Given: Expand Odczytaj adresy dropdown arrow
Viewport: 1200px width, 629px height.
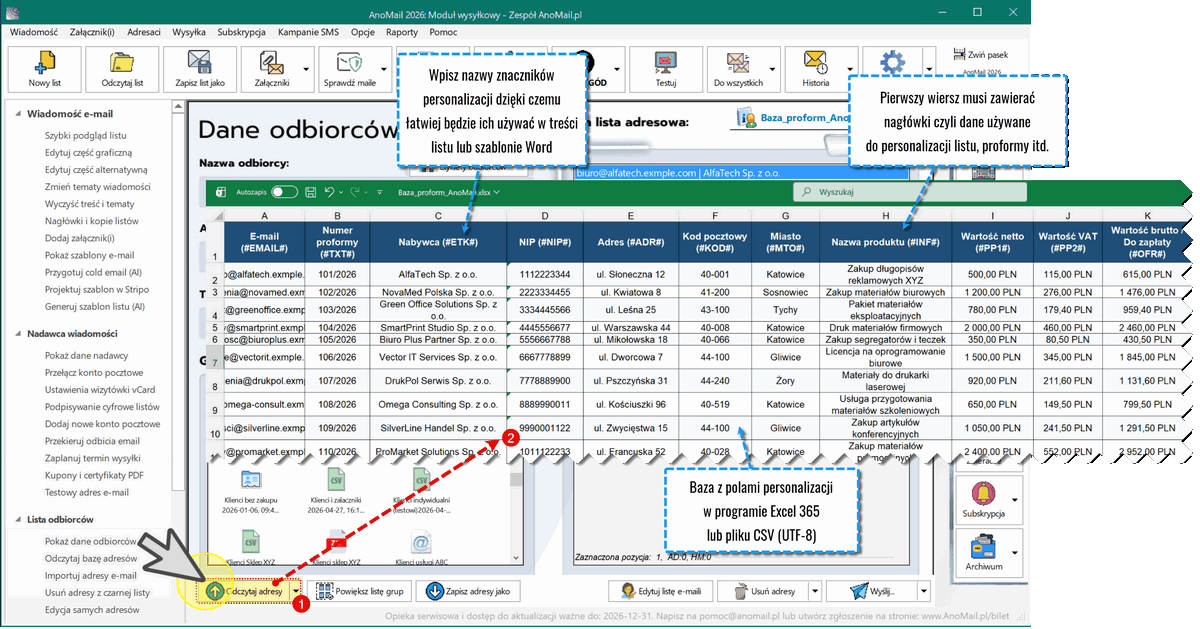Looking at the screenshot, I should click(x=298, y=591).
